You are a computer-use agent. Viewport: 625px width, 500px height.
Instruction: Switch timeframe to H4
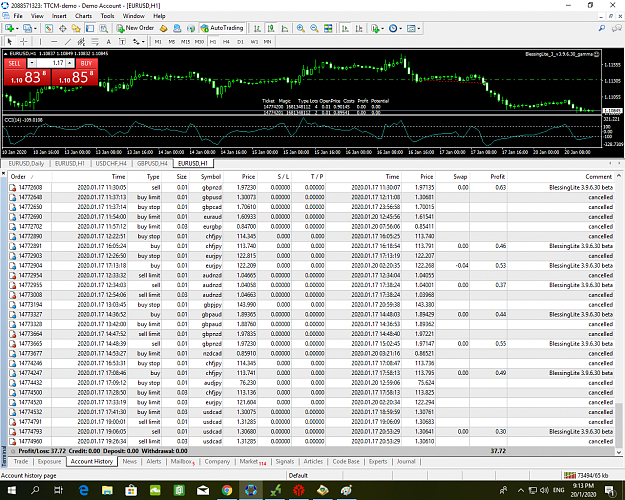click(x=226, y=41)
